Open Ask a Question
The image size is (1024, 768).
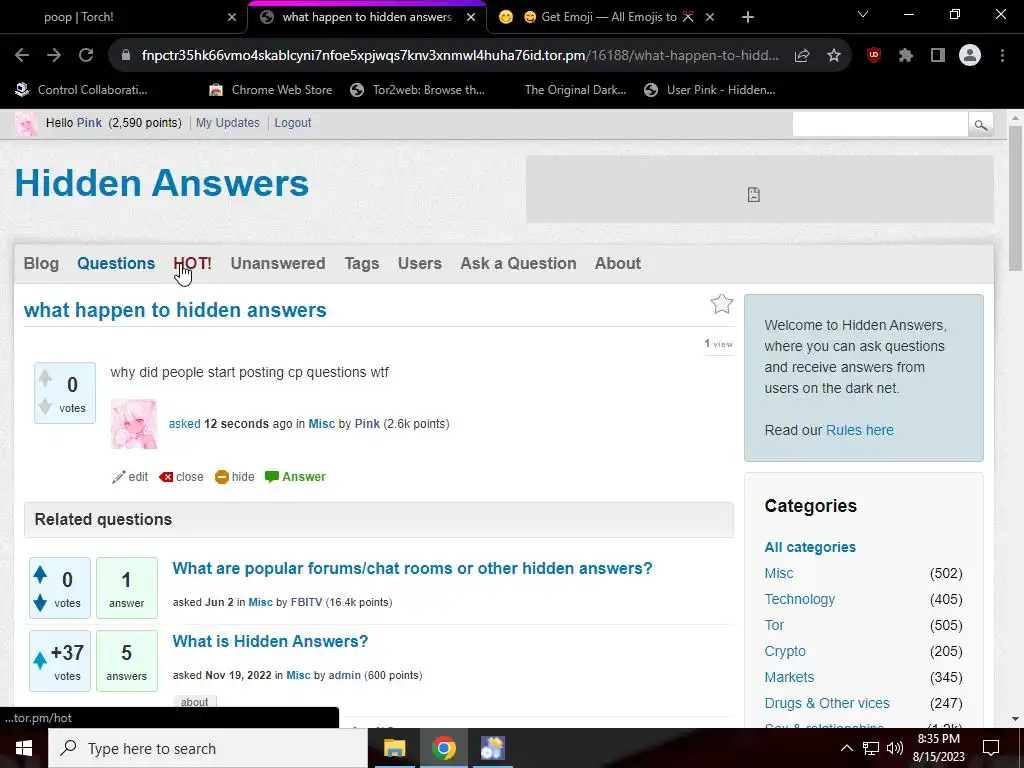point(519,263)
